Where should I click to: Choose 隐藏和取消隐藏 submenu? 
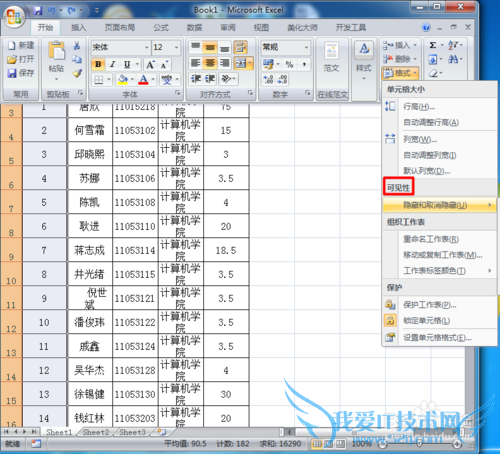click(439, 205)
